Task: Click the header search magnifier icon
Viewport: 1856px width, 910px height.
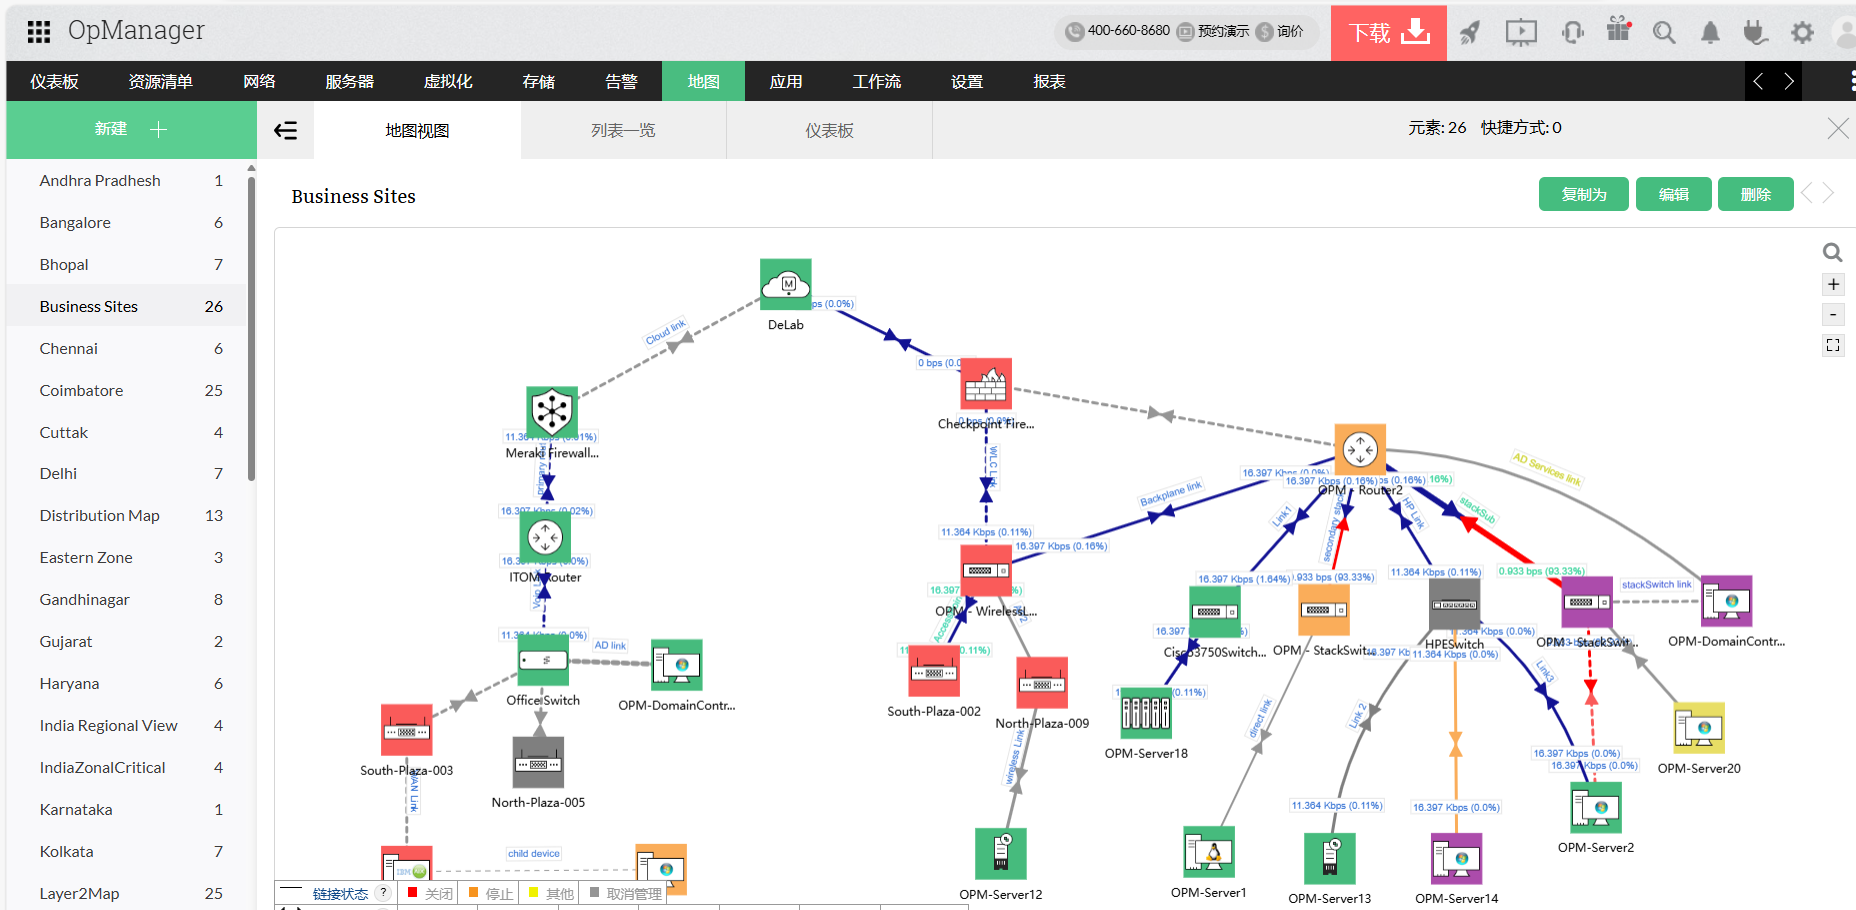Action: click(1664, 33)
